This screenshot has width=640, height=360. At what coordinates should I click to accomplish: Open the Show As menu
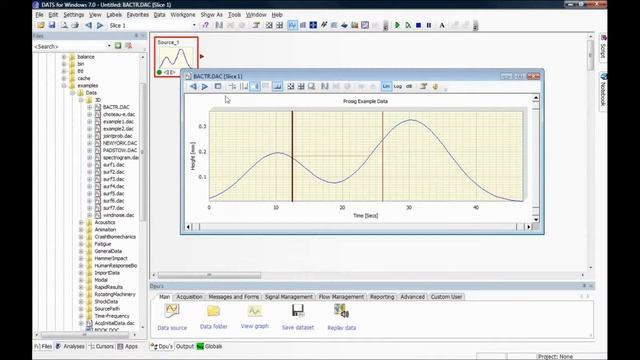[x=211, y=15]
